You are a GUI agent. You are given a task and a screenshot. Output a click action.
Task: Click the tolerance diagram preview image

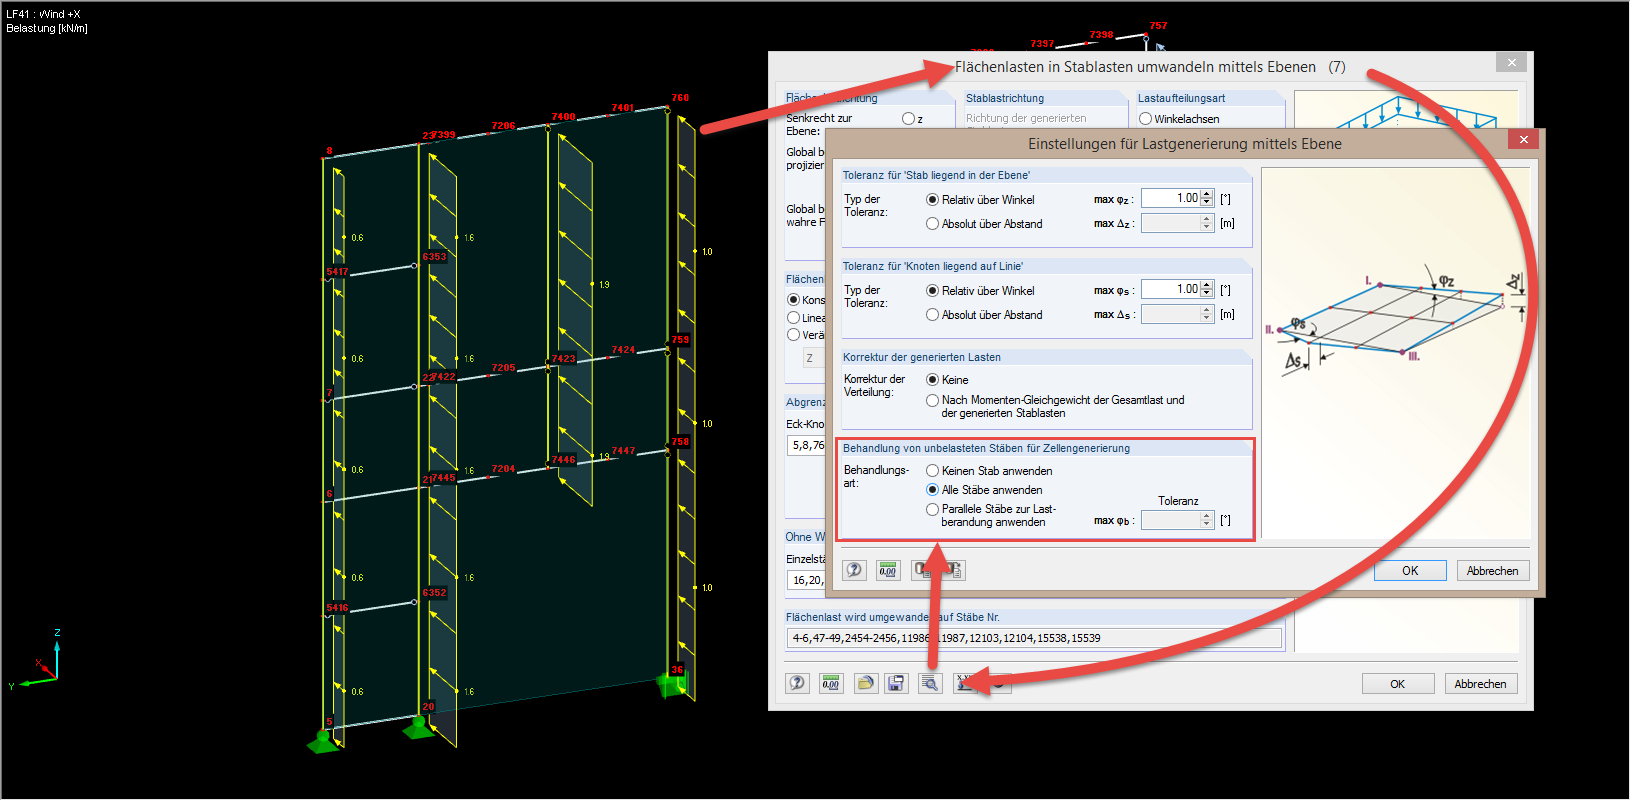(x=1395, y=353)
